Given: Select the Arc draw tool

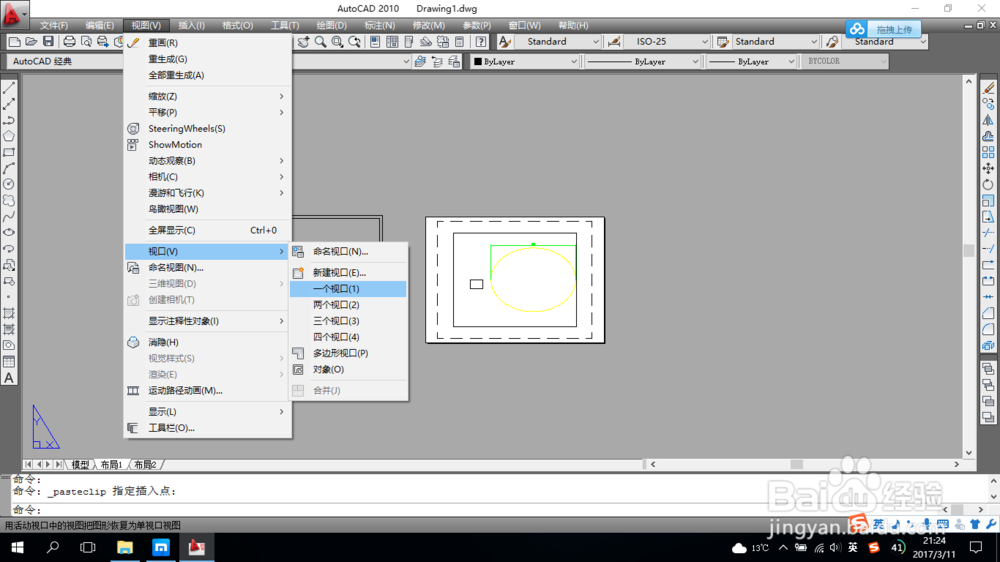Looking at the screenshot, I should 9,168.
